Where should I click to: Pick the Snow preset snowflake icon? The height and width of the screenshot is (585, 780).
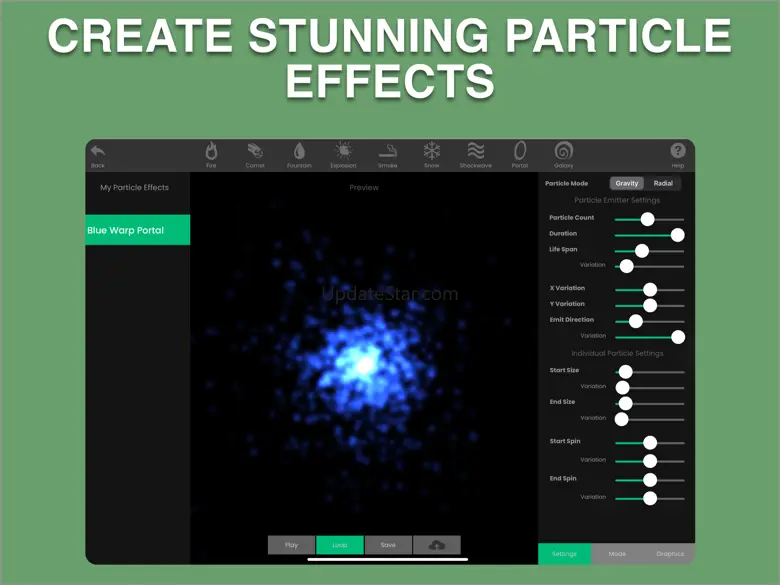pos(432,151)
